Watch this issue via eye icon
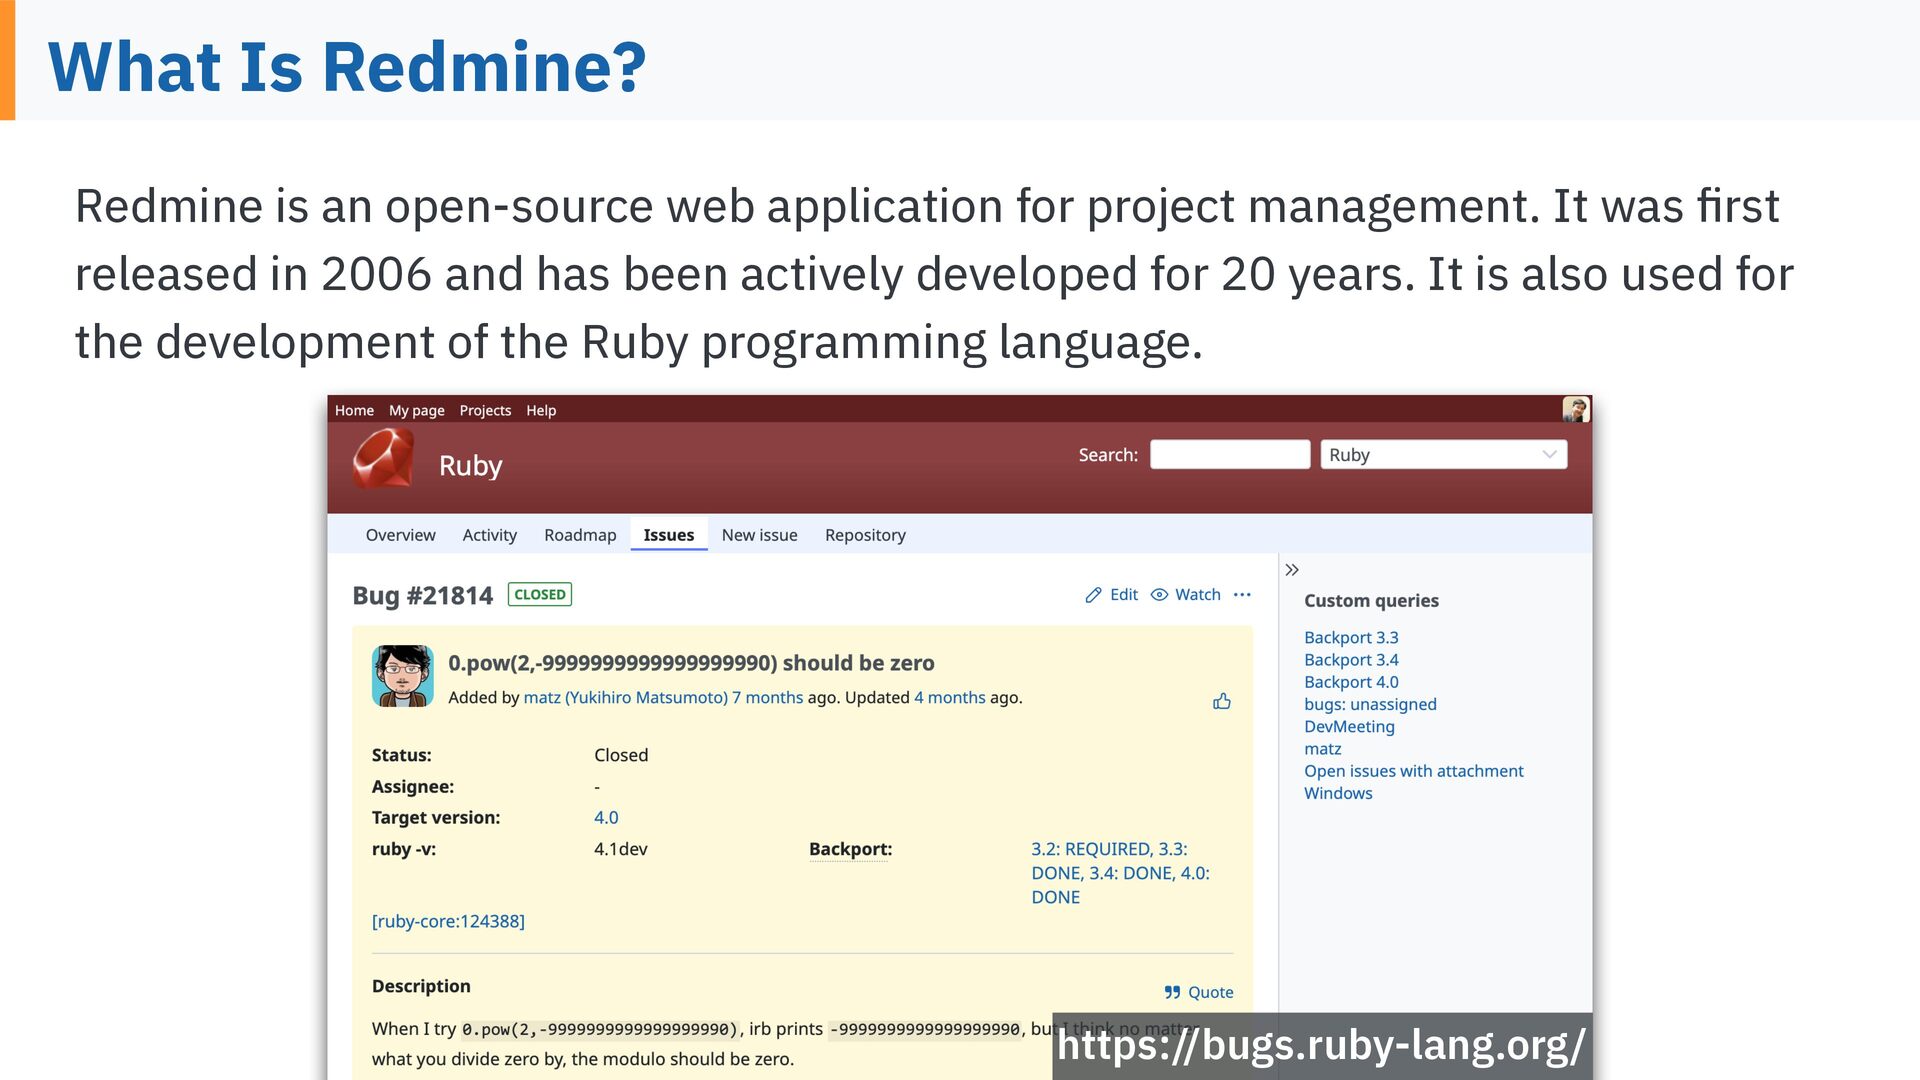 1186,594
